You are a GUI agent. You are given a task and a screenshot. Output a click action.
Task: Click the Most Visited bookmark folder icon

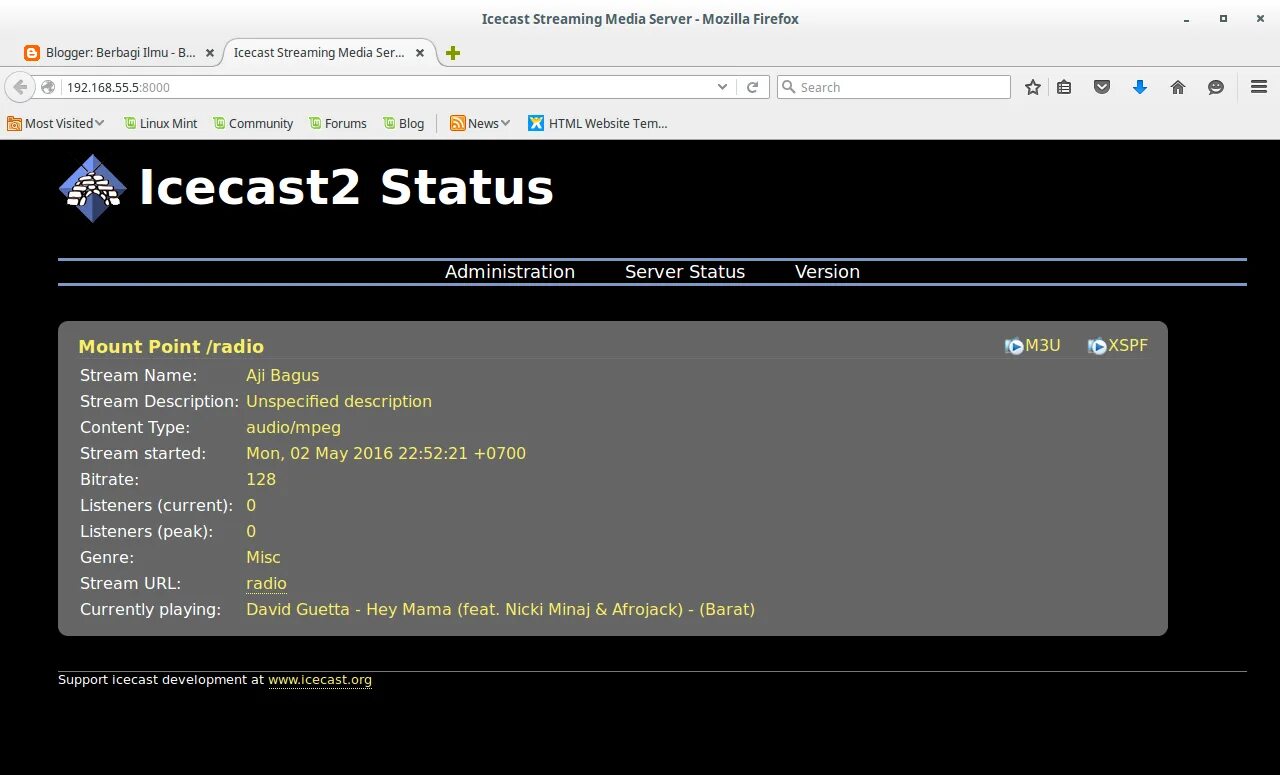tap(14, 123)
